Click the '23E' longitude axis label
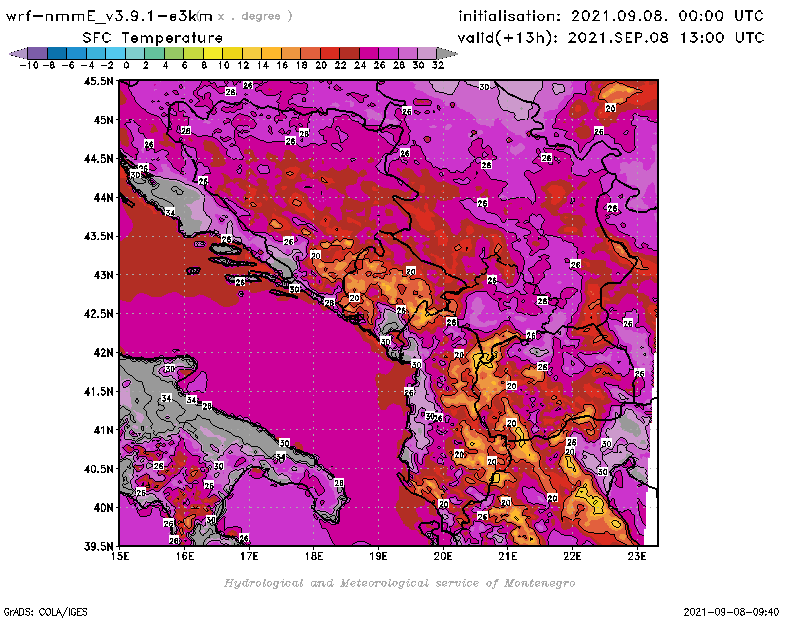This screenshot has height=618, width=800. point(637,556)
